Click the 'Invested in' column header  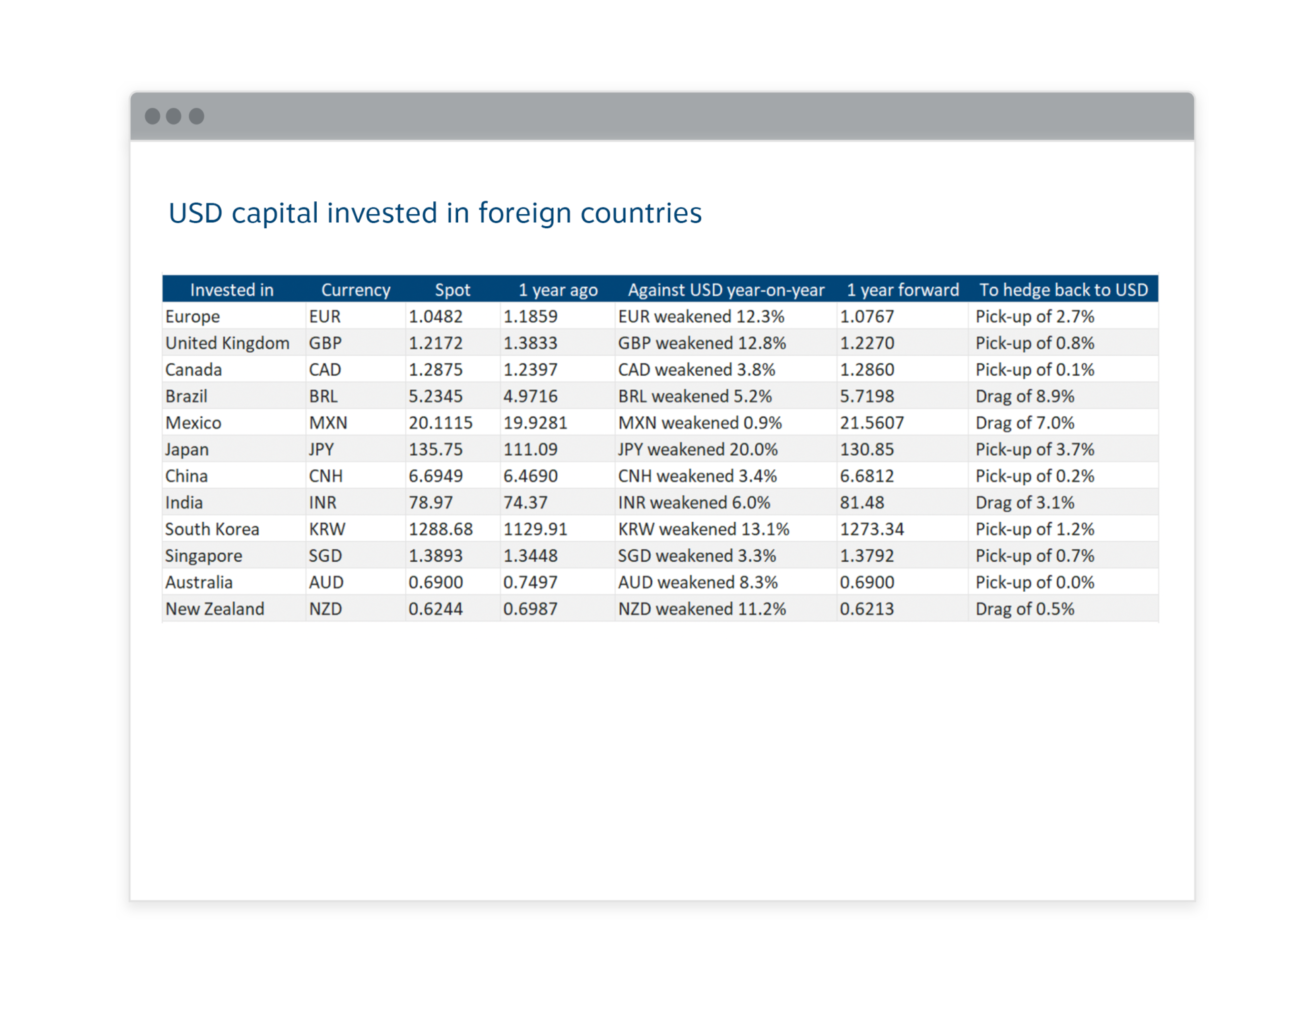[231, 290]
